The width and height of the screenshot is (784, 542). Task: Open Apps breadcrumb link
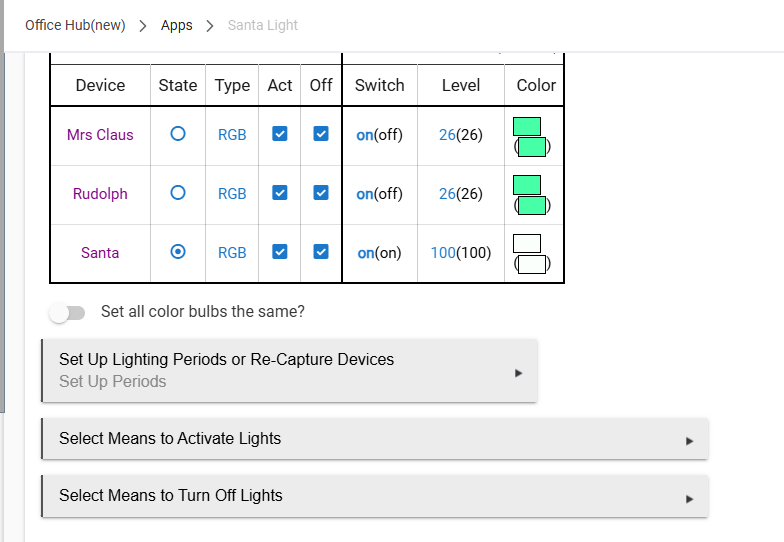(177, 25)
